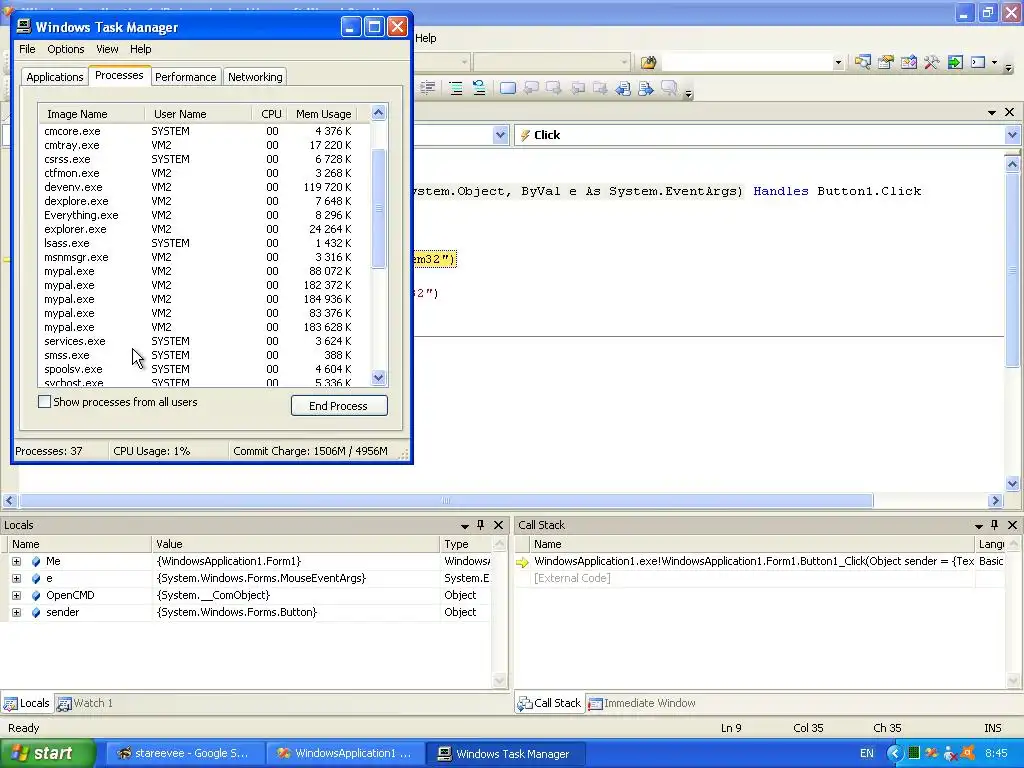1024x768 pixels.
Task: Open the Call Stack window position dropdown
Action: point(978,526)
